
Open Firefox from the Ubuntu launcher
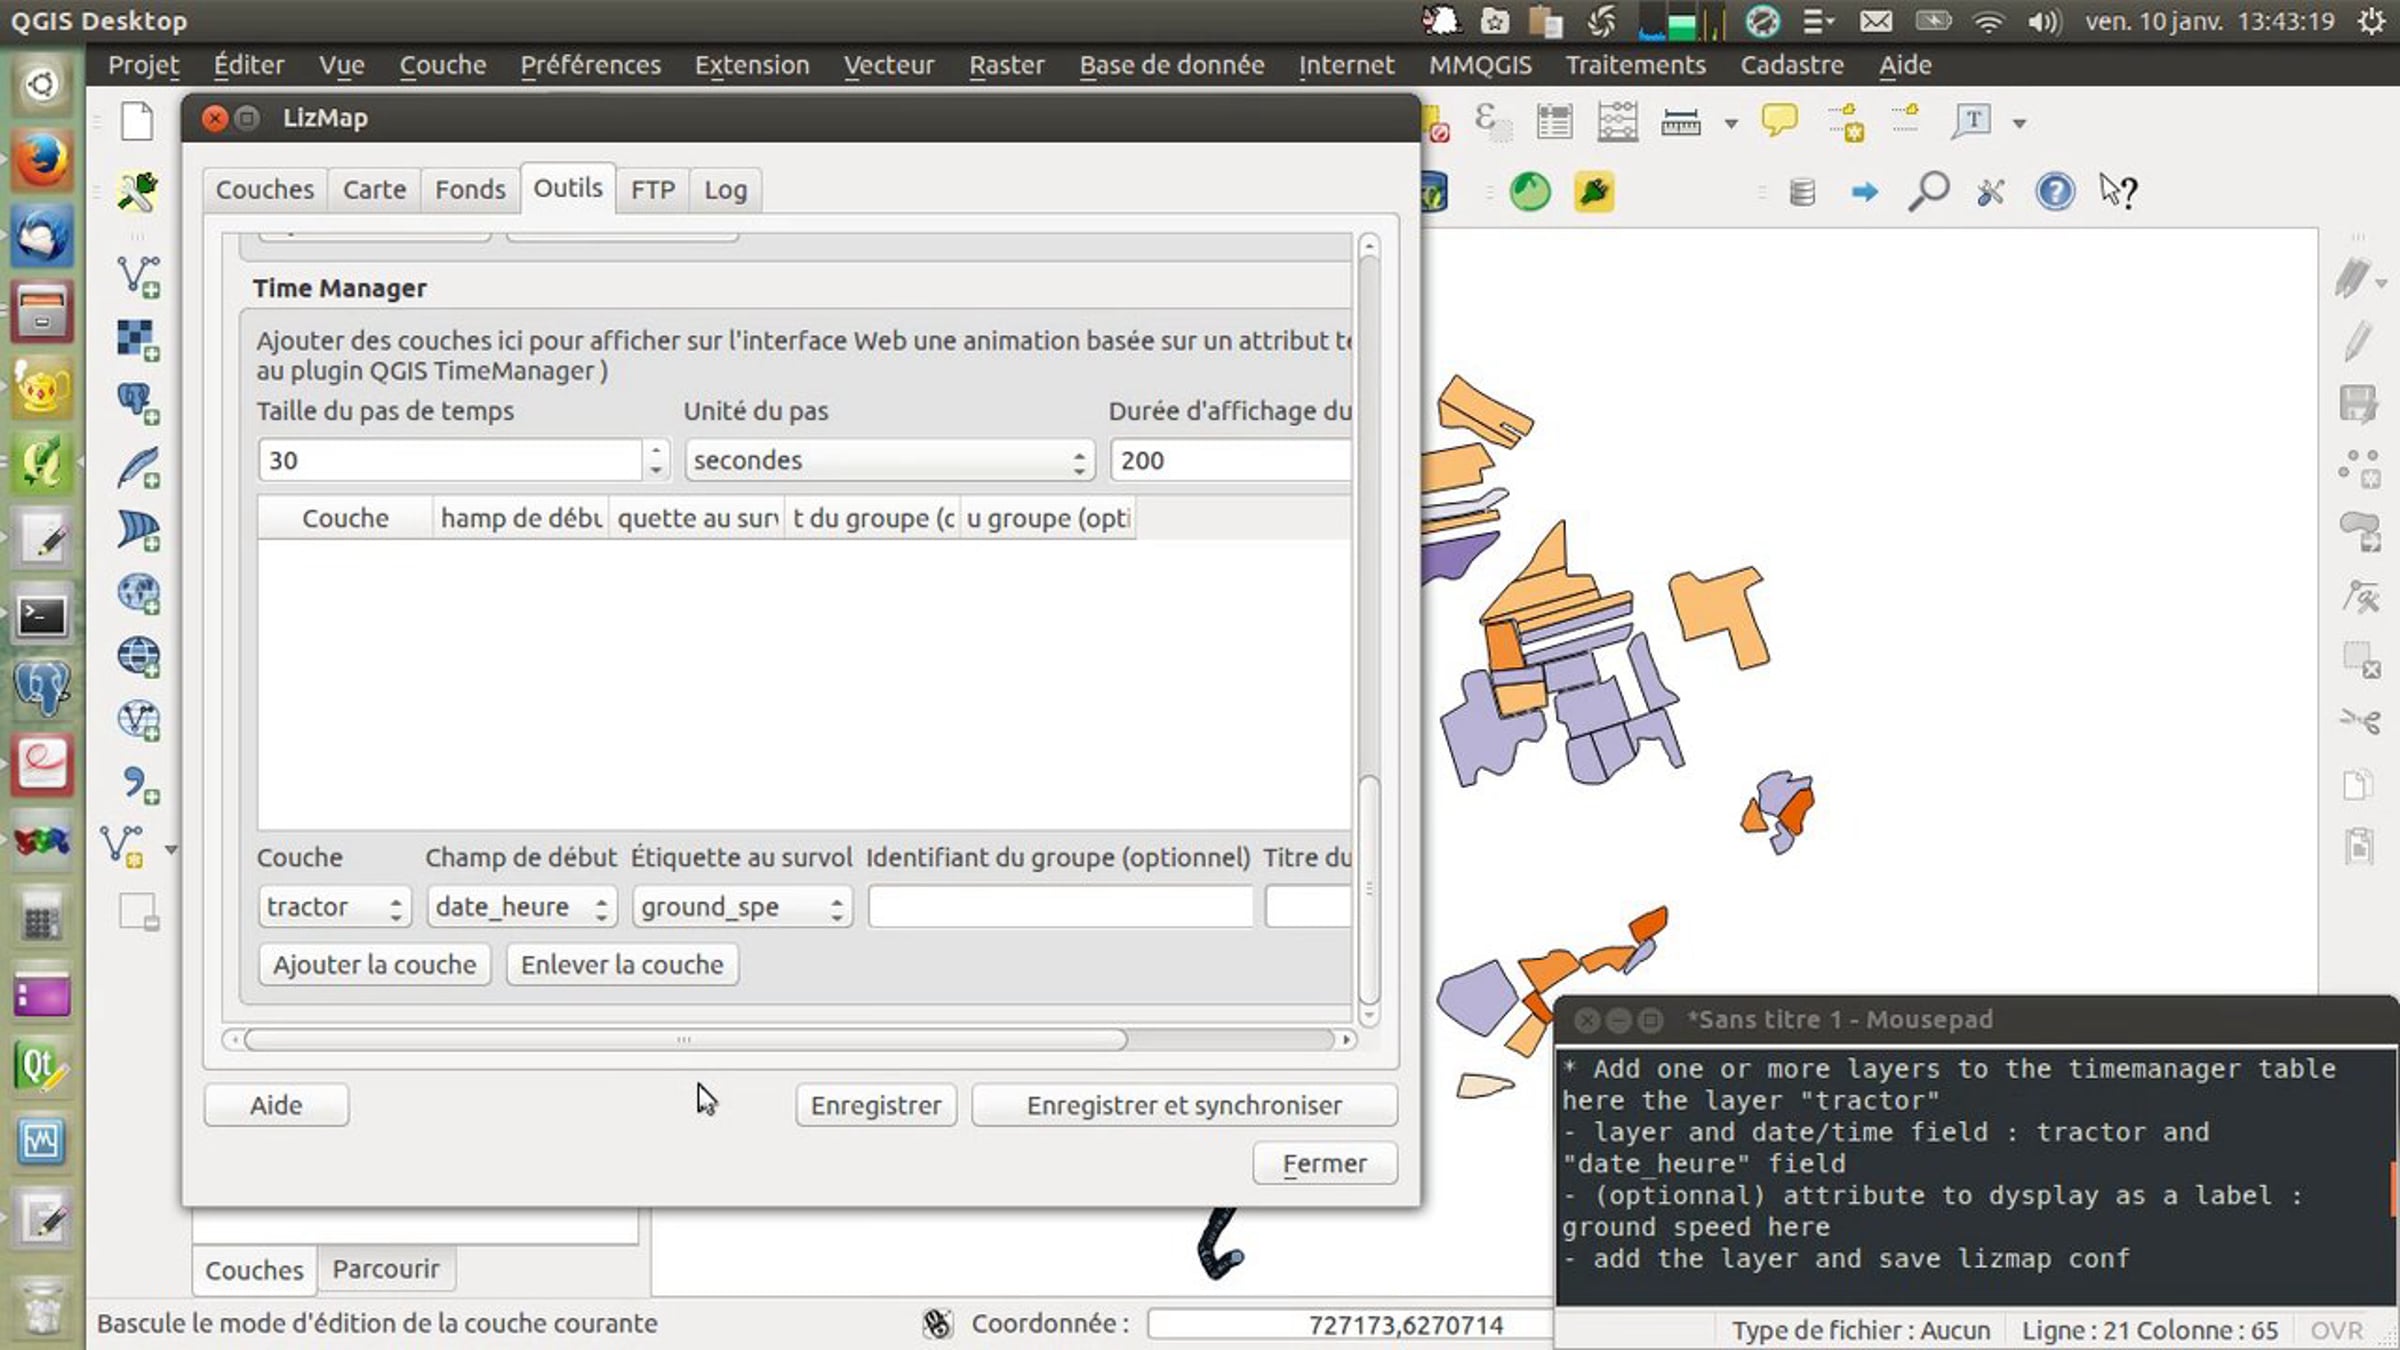41,160
